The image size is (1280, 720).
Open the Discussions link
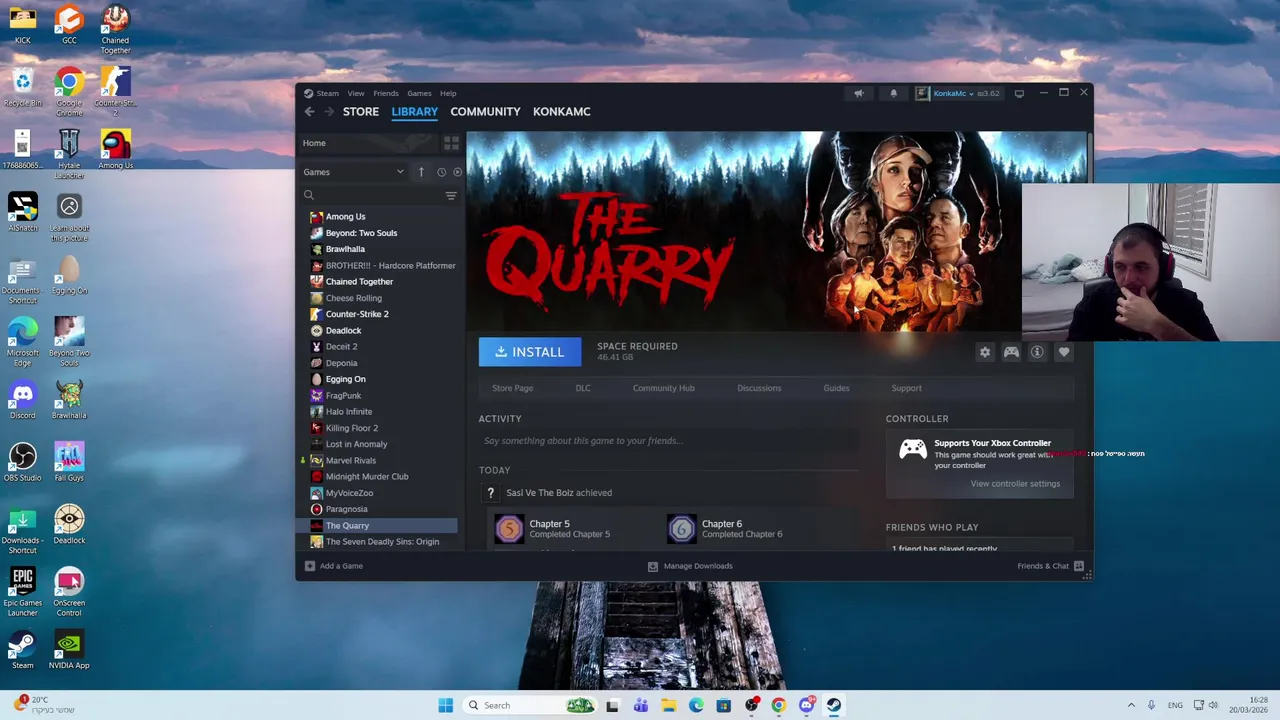coord(759,388)
